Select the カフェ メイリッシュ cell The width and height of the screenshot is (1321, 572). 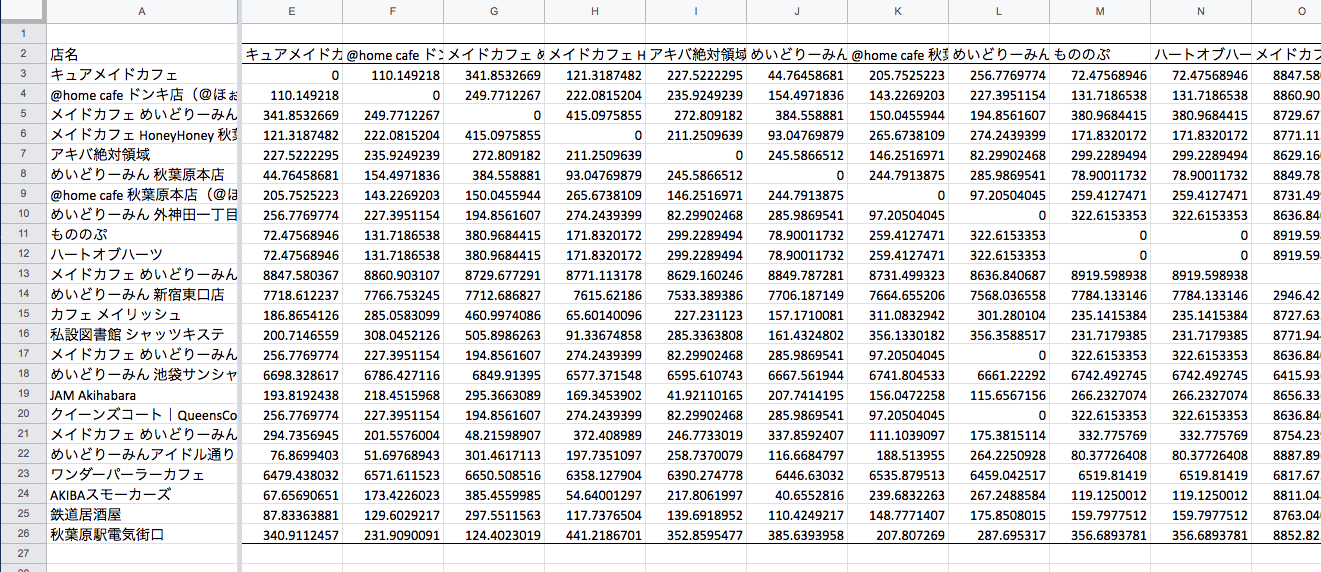coord(141,314)
